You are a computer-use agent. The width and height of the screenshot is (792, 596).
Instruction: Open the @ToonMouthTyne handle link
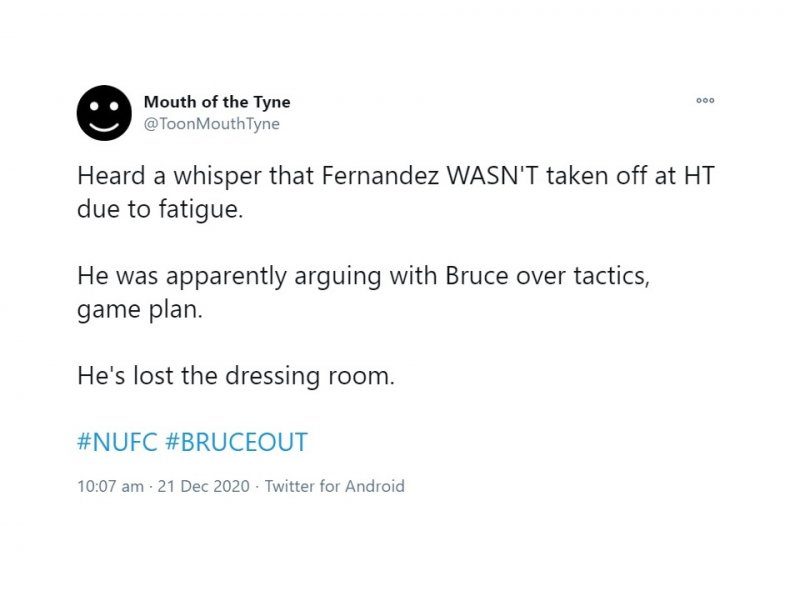[x=212, y=124]
